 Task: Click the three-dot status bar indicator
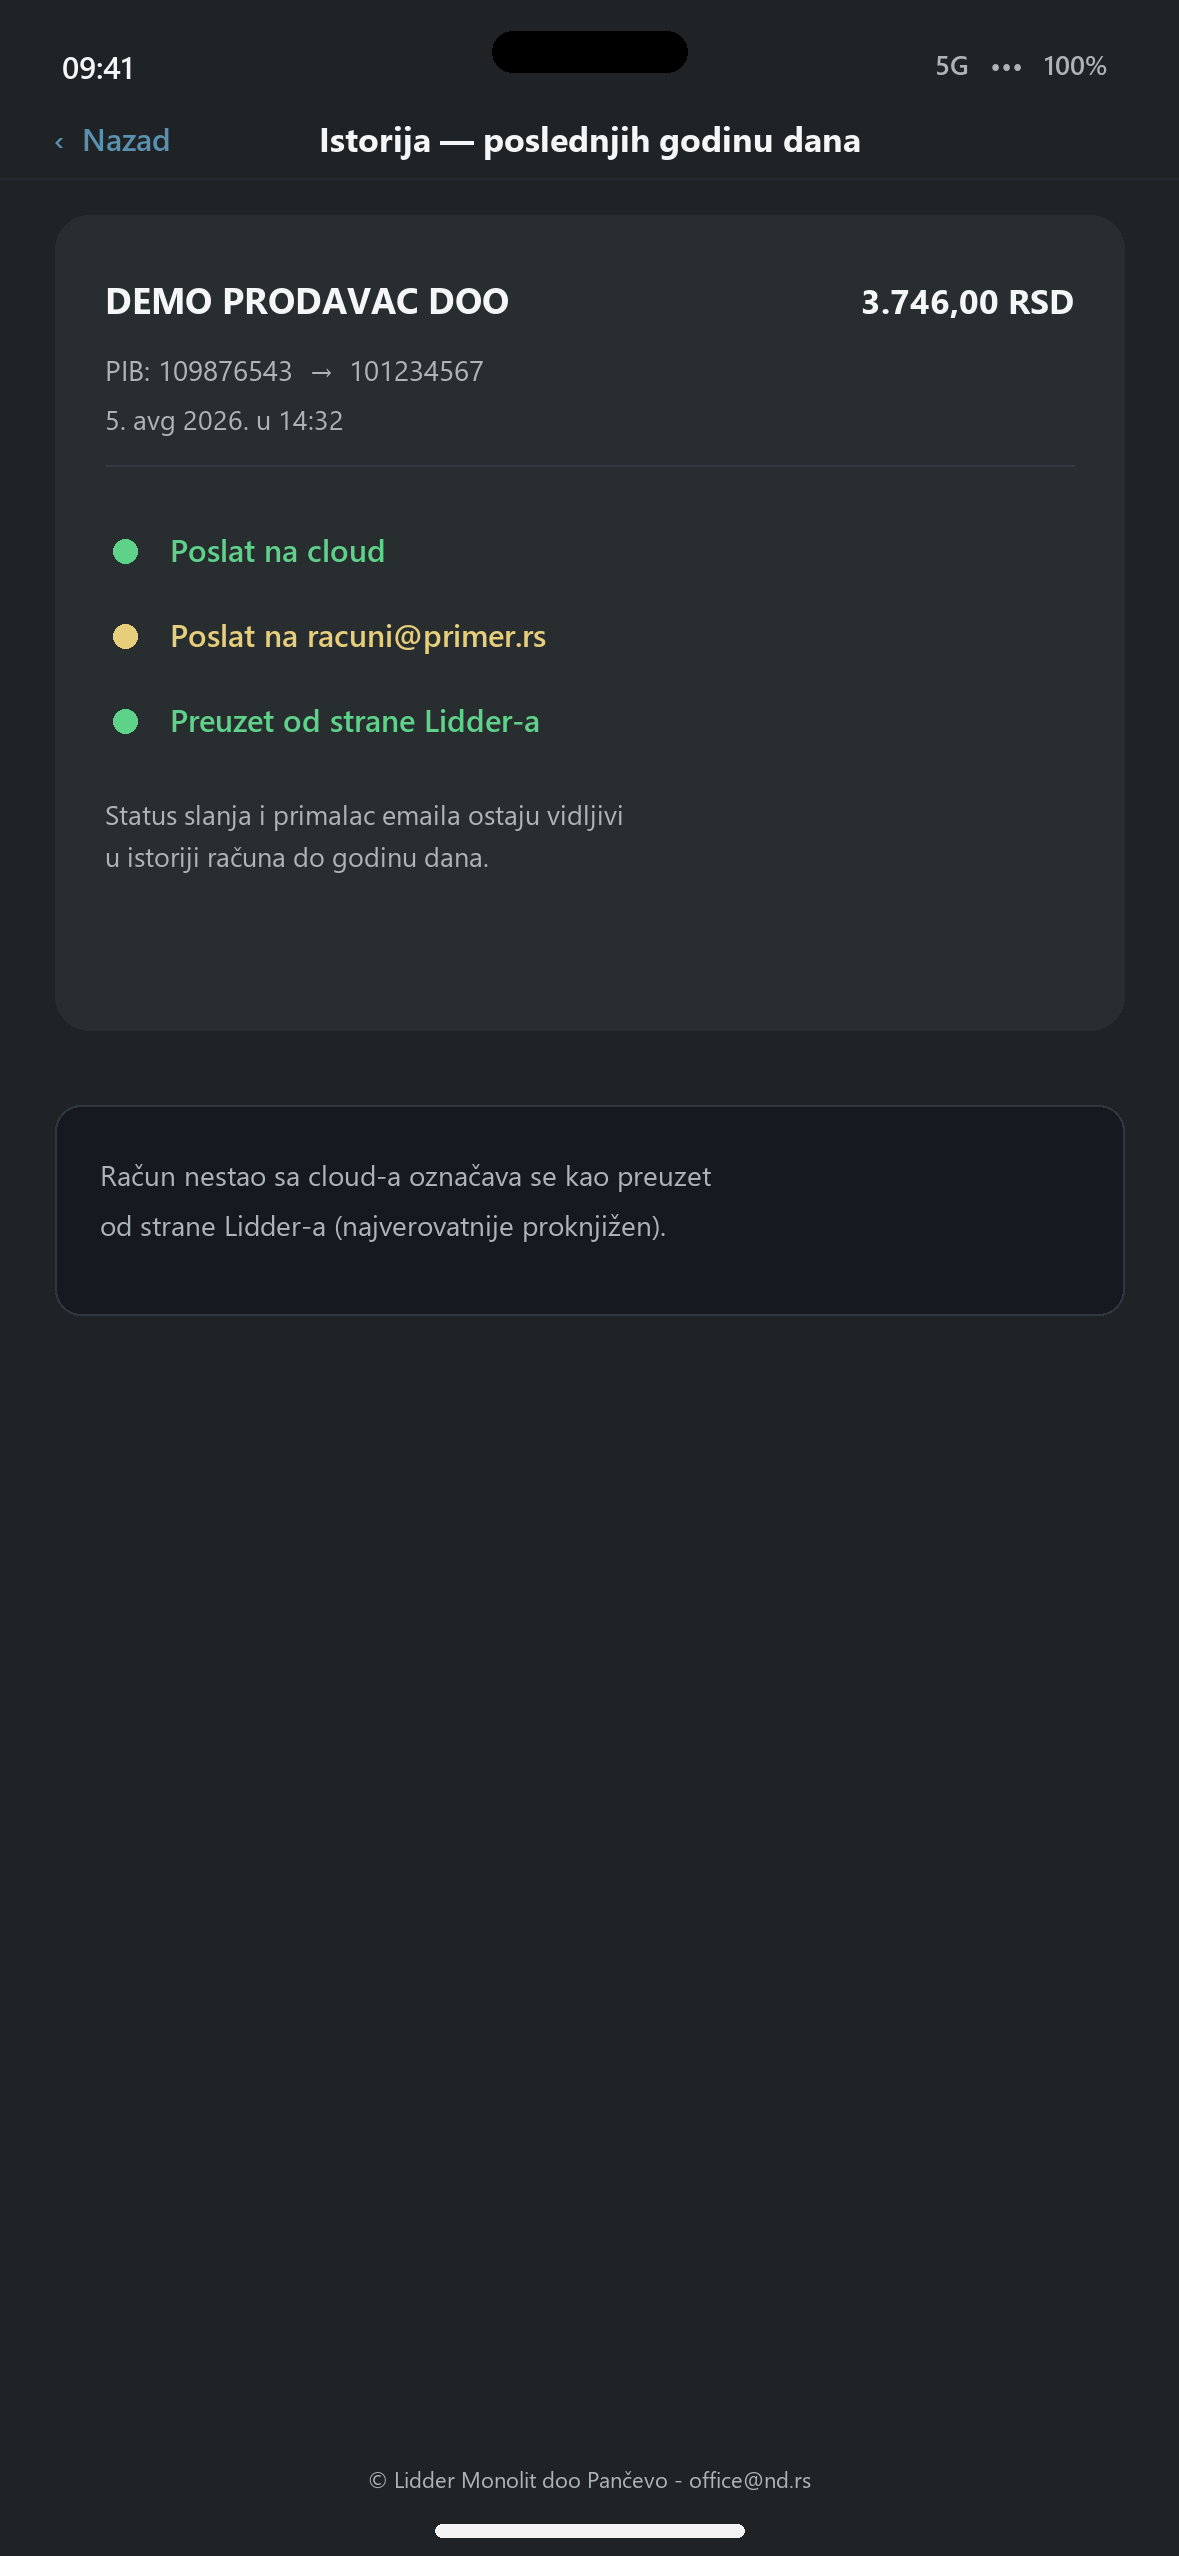(x=1006, y=67)
